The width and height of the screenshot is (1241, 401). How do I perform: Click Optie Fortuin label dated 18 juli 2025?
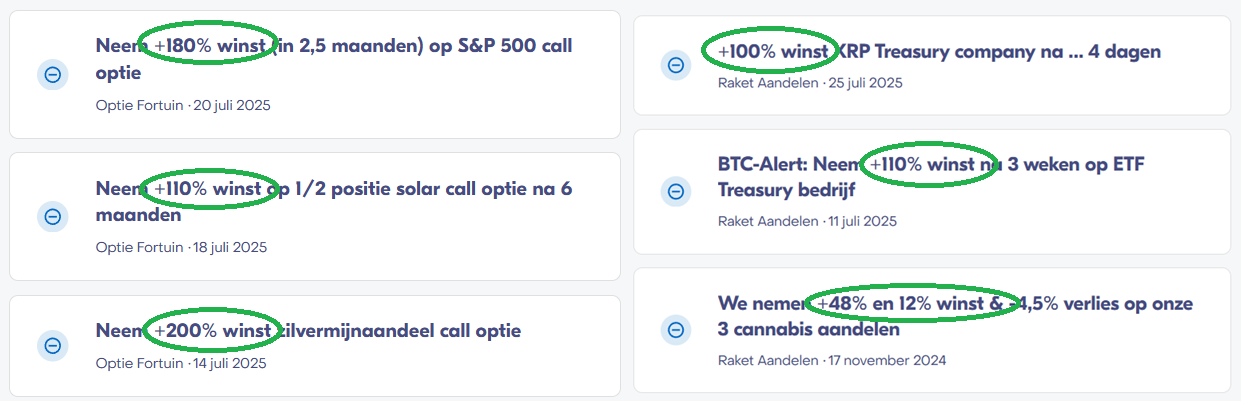coord(140,247)
